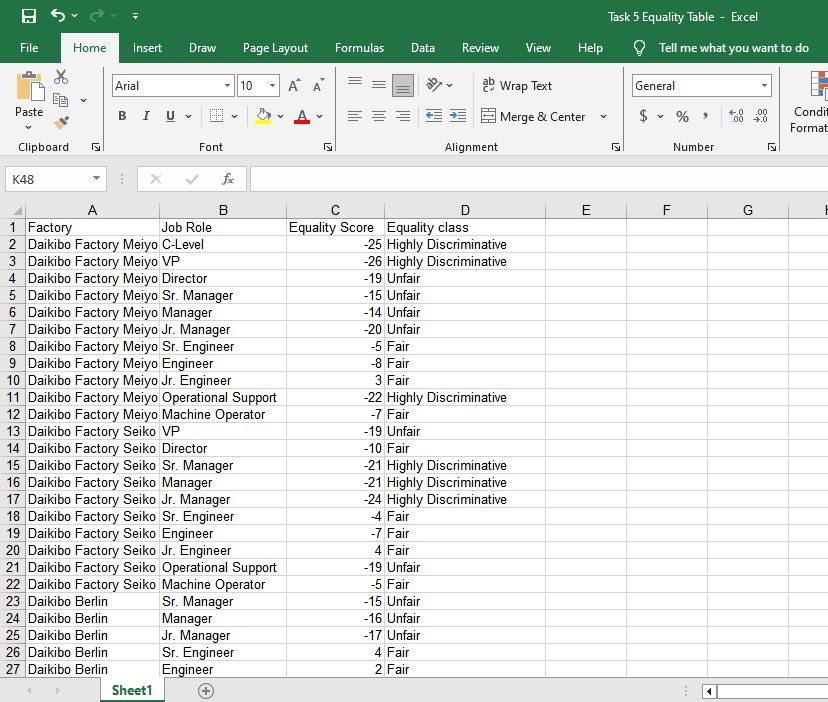Click the Align Right icon

tap(403, 116)
